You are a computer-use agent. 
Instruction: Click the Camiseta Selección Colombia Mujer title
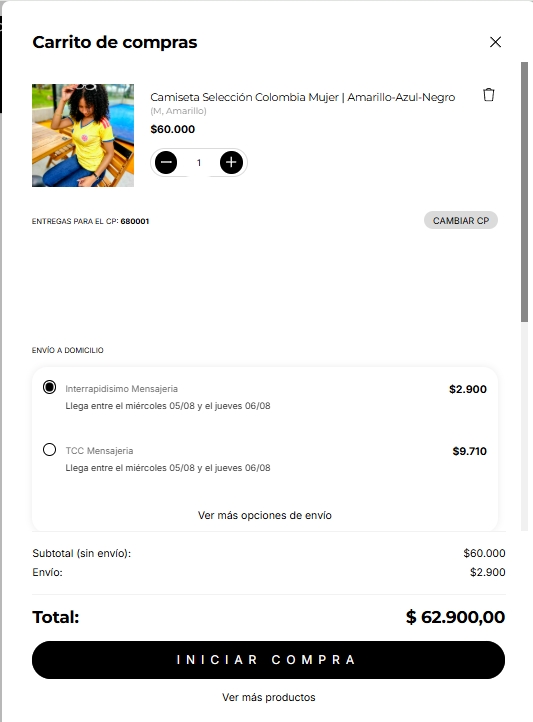point(302,97)
